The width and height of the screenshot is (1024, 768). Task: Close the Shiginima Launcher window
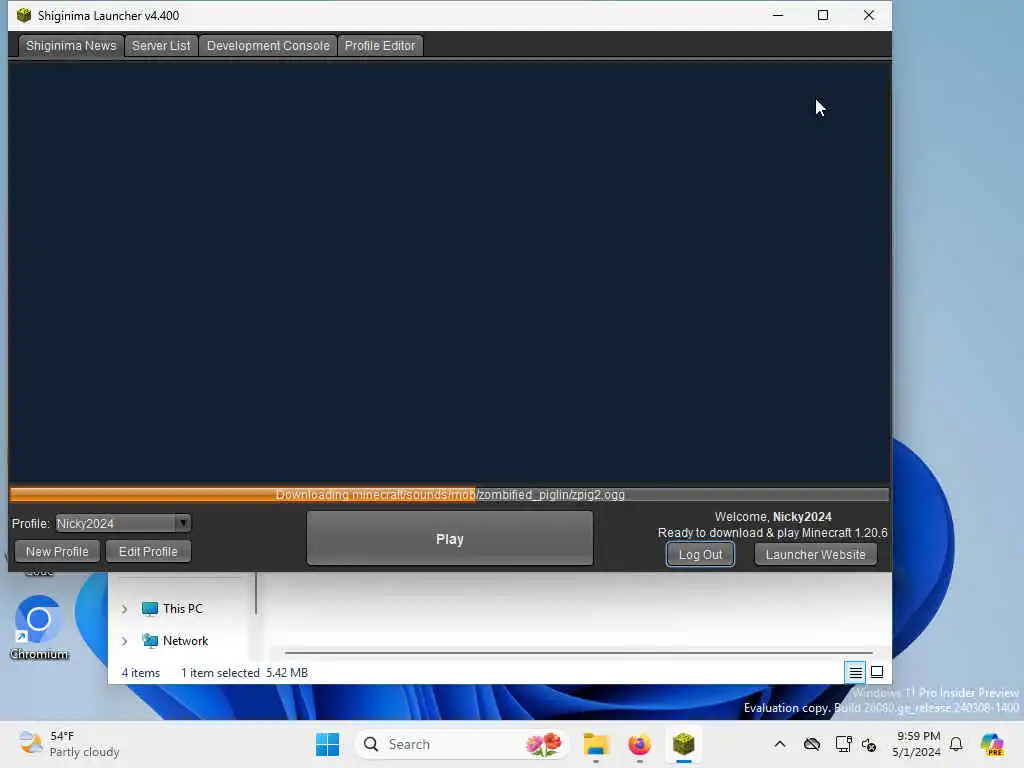pos(869,15)
